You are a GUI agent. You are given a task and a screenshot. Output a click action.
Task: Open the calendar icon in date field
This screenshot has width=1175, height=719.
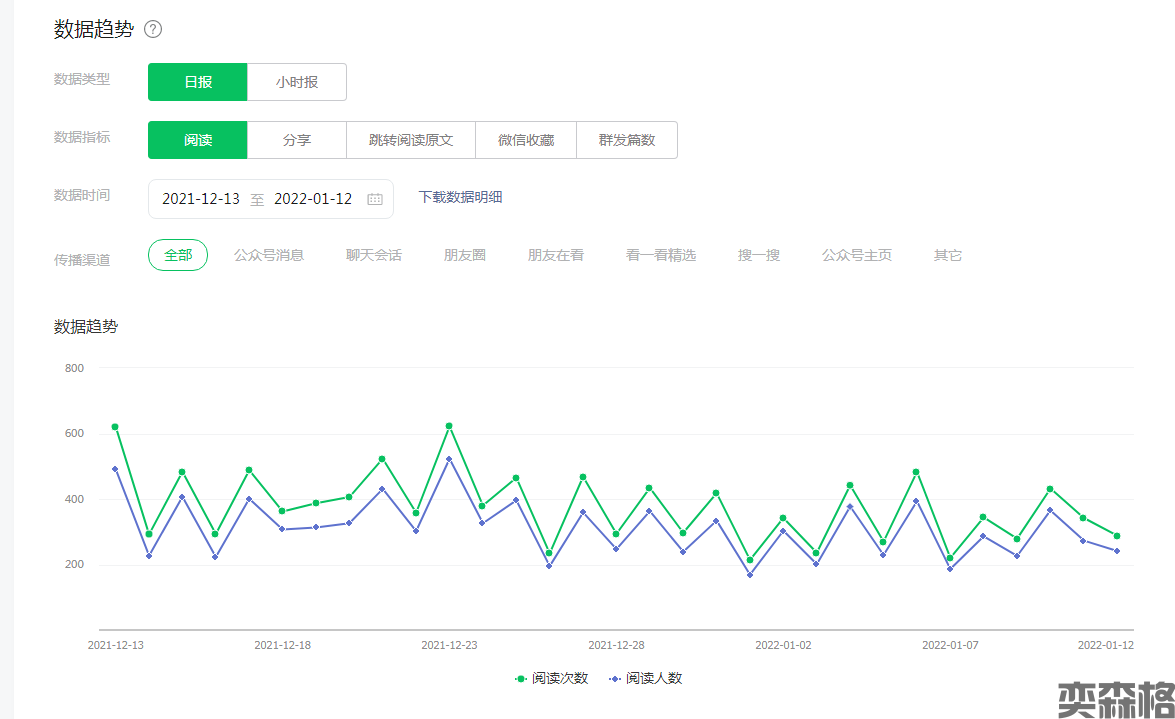pyautogui.click(x=375, y=199)
